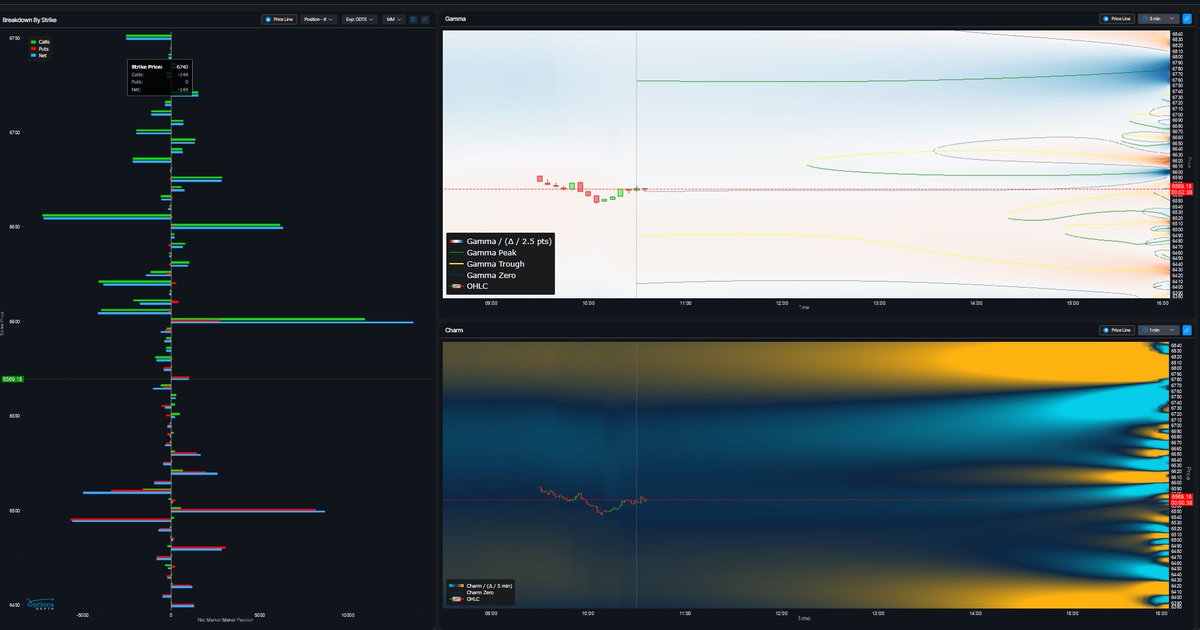Click the 15:00 time label on Charm chart
Image resolution: width=1200 pixels, height=630 pixels.
tap(1073, 612)
